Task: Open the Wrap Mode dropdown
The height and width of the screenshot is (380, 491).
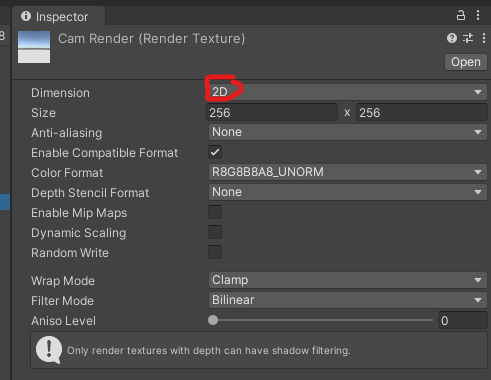Action: pos(347,280)
